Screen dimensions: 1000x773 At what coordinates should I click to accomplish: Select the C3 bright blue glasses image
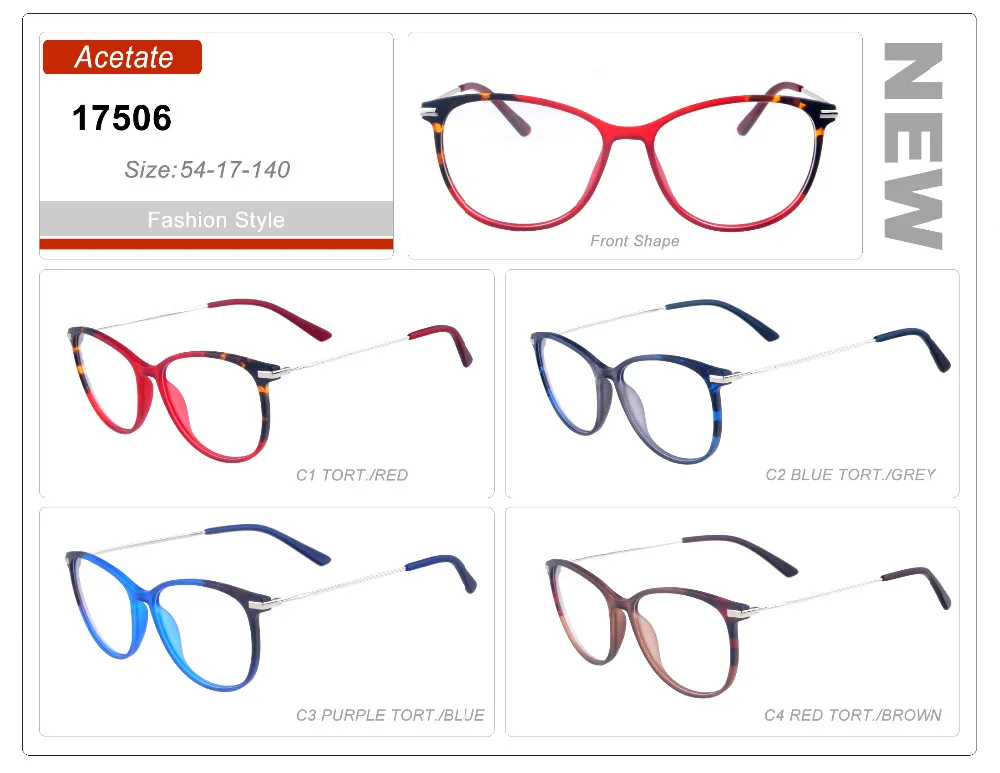click(x=271, y=607)
